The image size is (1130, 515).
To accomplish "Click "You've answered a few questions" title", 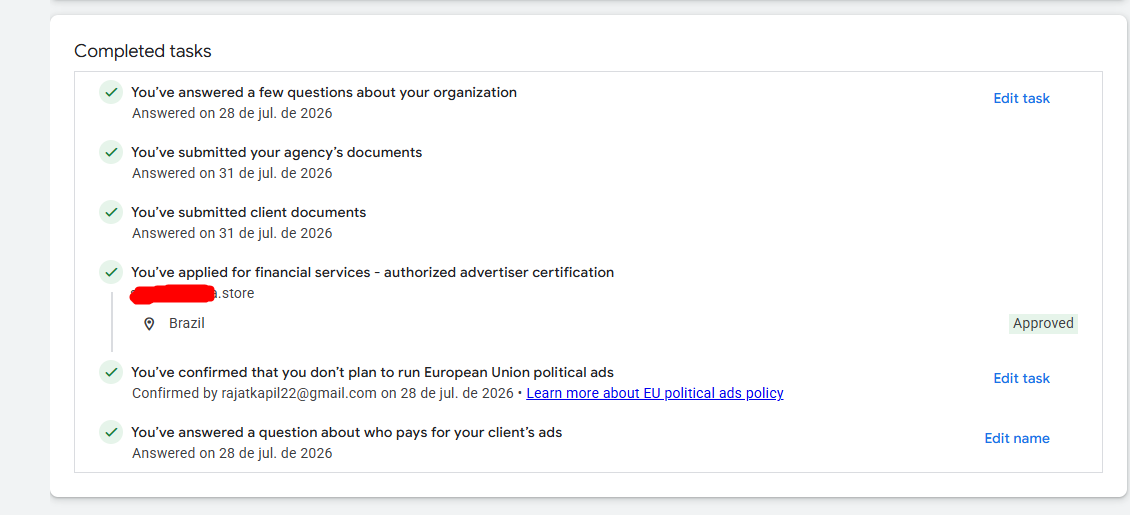I will click(324, 92).
